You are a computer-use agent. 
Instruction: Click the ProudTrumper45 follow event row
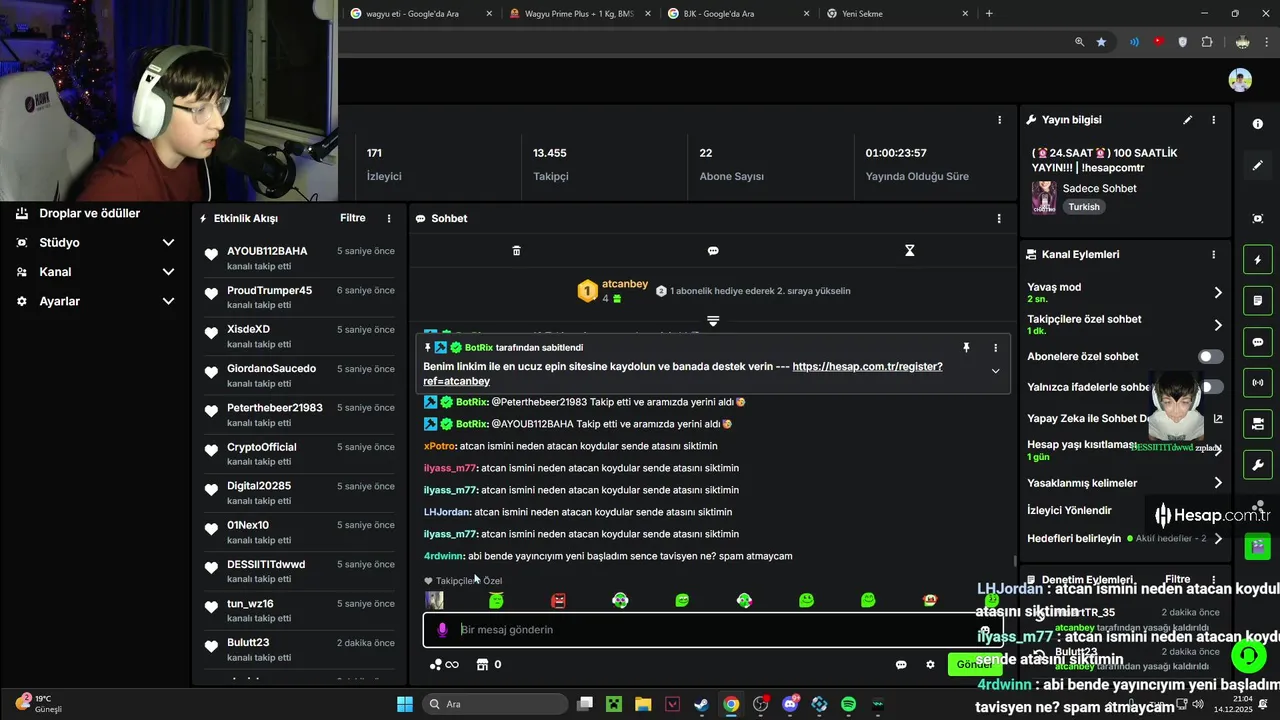[298, 297]
